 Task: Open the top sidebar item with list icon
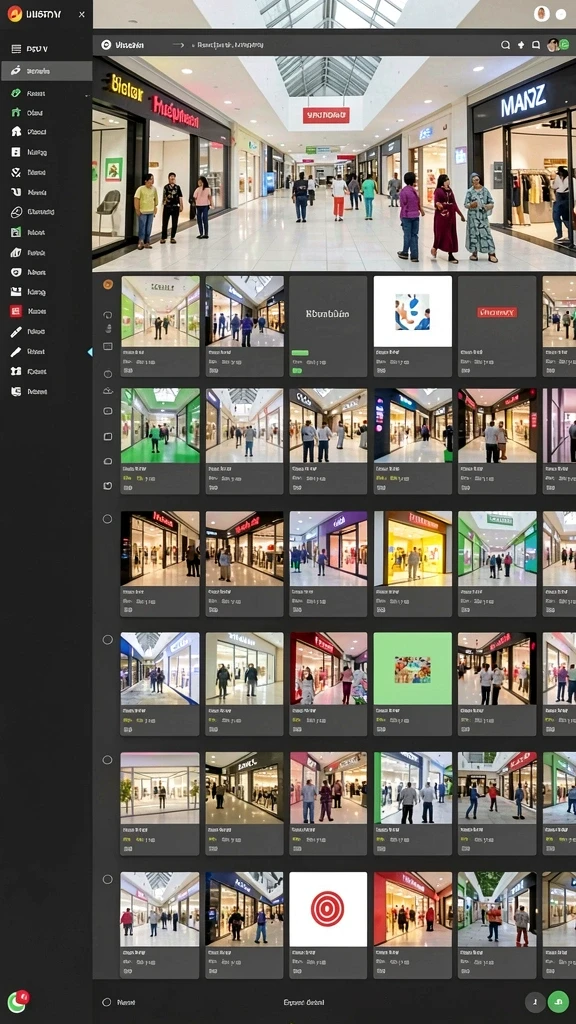pos(46,49)
